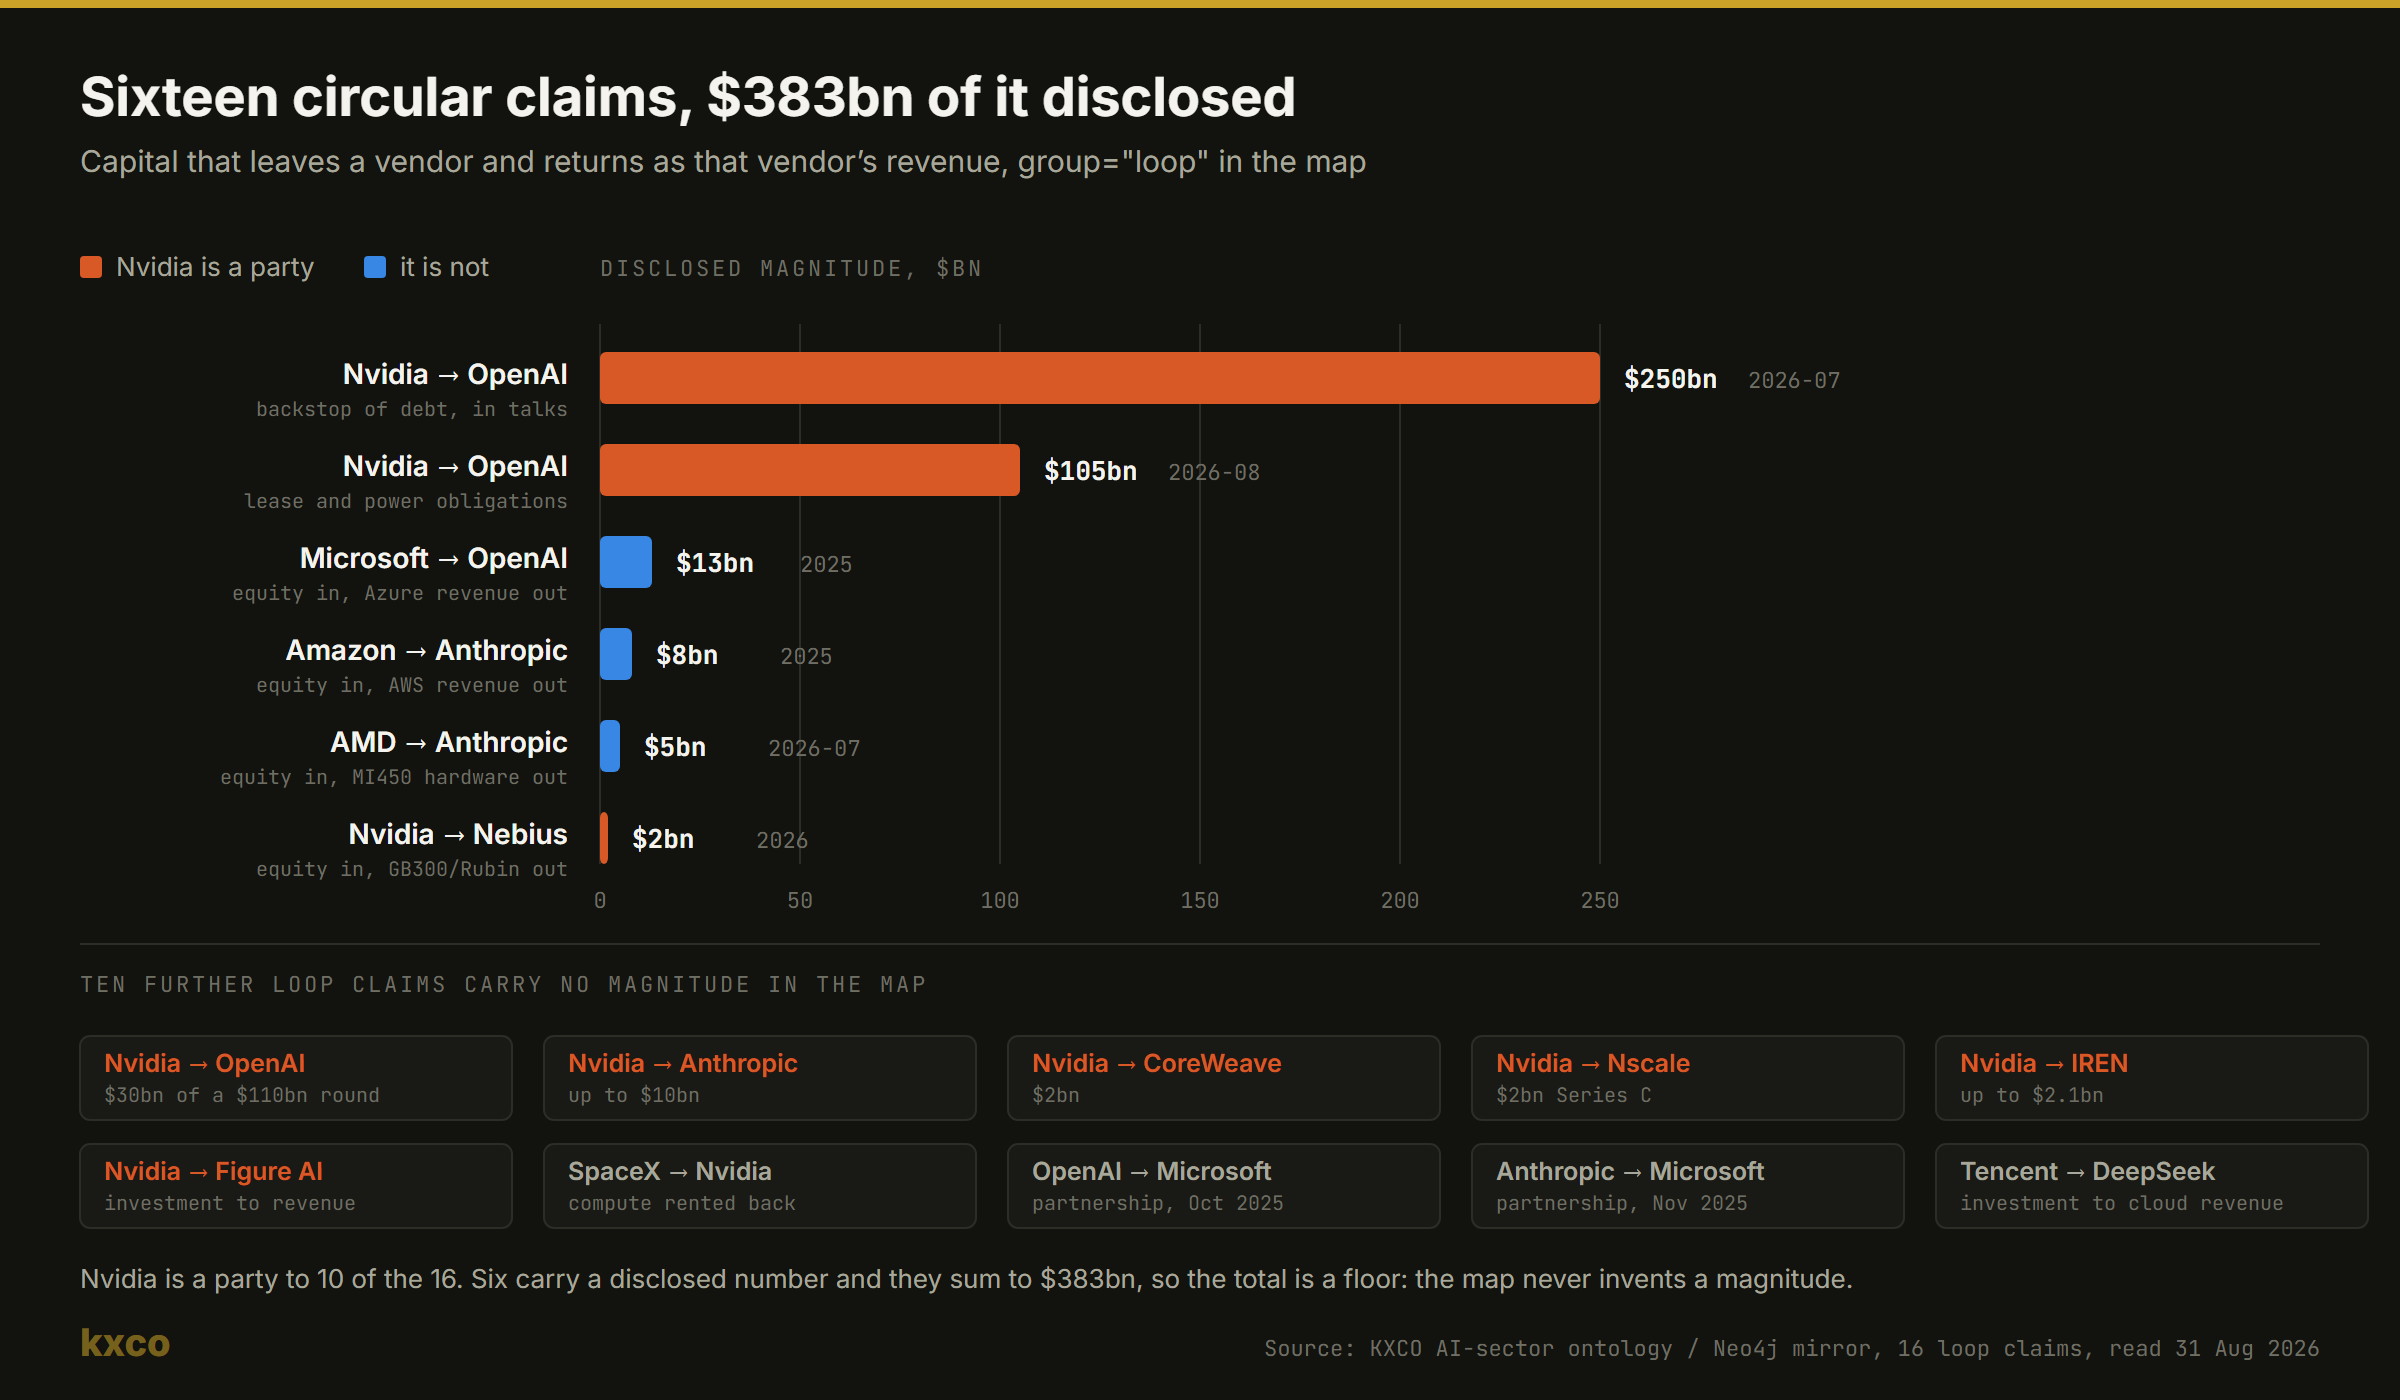Image resolution: width=2400 pixels, height=1400 pixels.
Task: Click the 'Nvidia is a party to 10' footnote
Action: (966, 1279)
